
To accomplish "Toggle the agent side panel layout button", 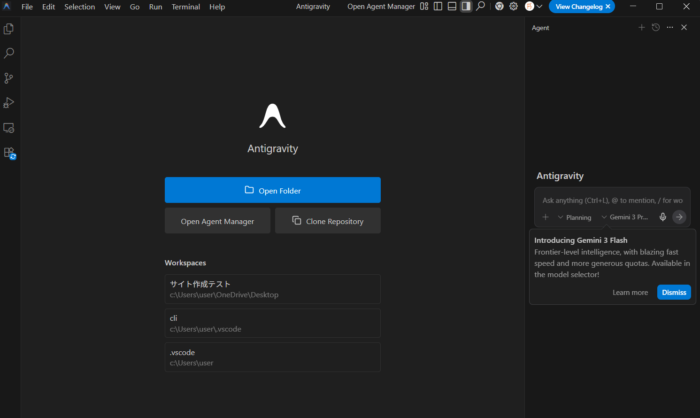I will (466, 6).
